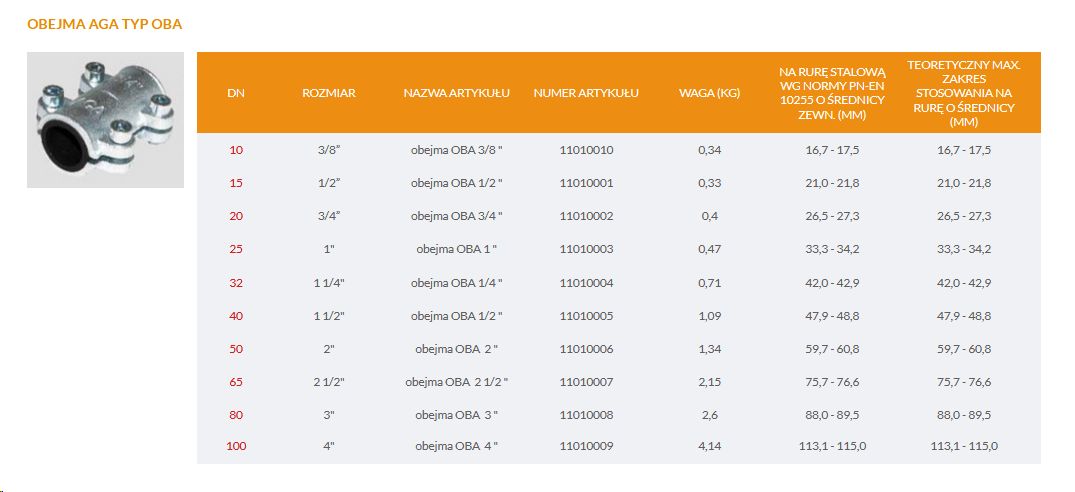Click weight value 4,14
Image resolution: width=1075 pixels, height=492 pixels.
710,446
